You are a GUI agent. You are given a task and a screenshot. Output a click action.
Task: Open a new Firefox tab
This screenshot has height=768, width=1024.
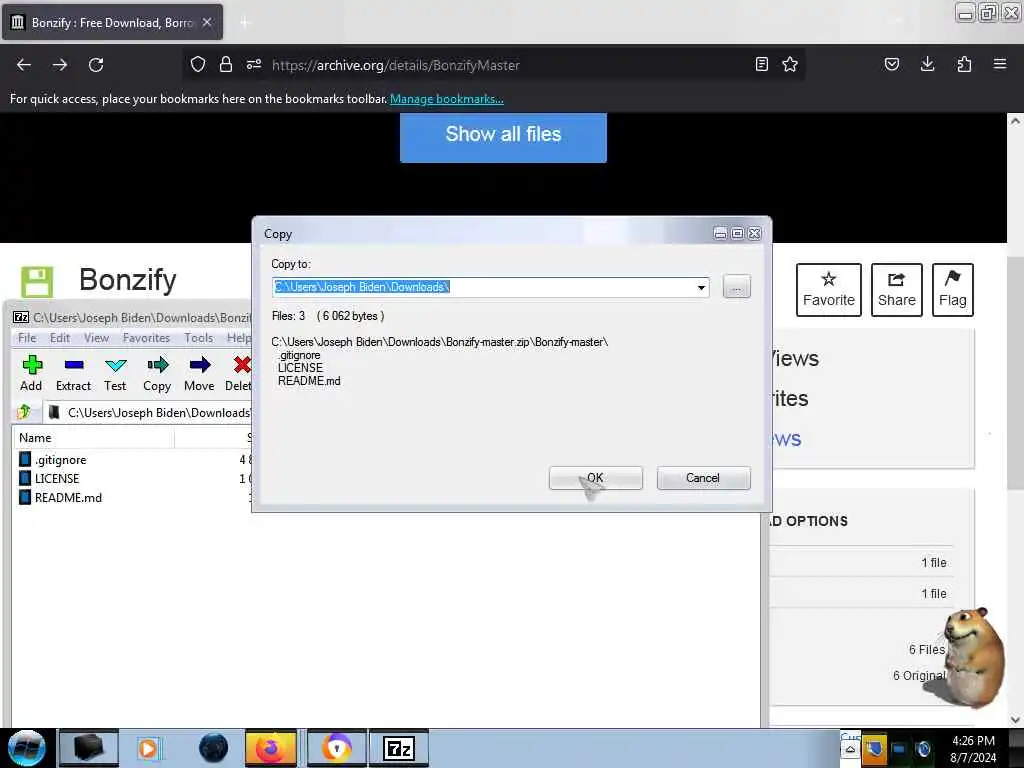(245, 23)
